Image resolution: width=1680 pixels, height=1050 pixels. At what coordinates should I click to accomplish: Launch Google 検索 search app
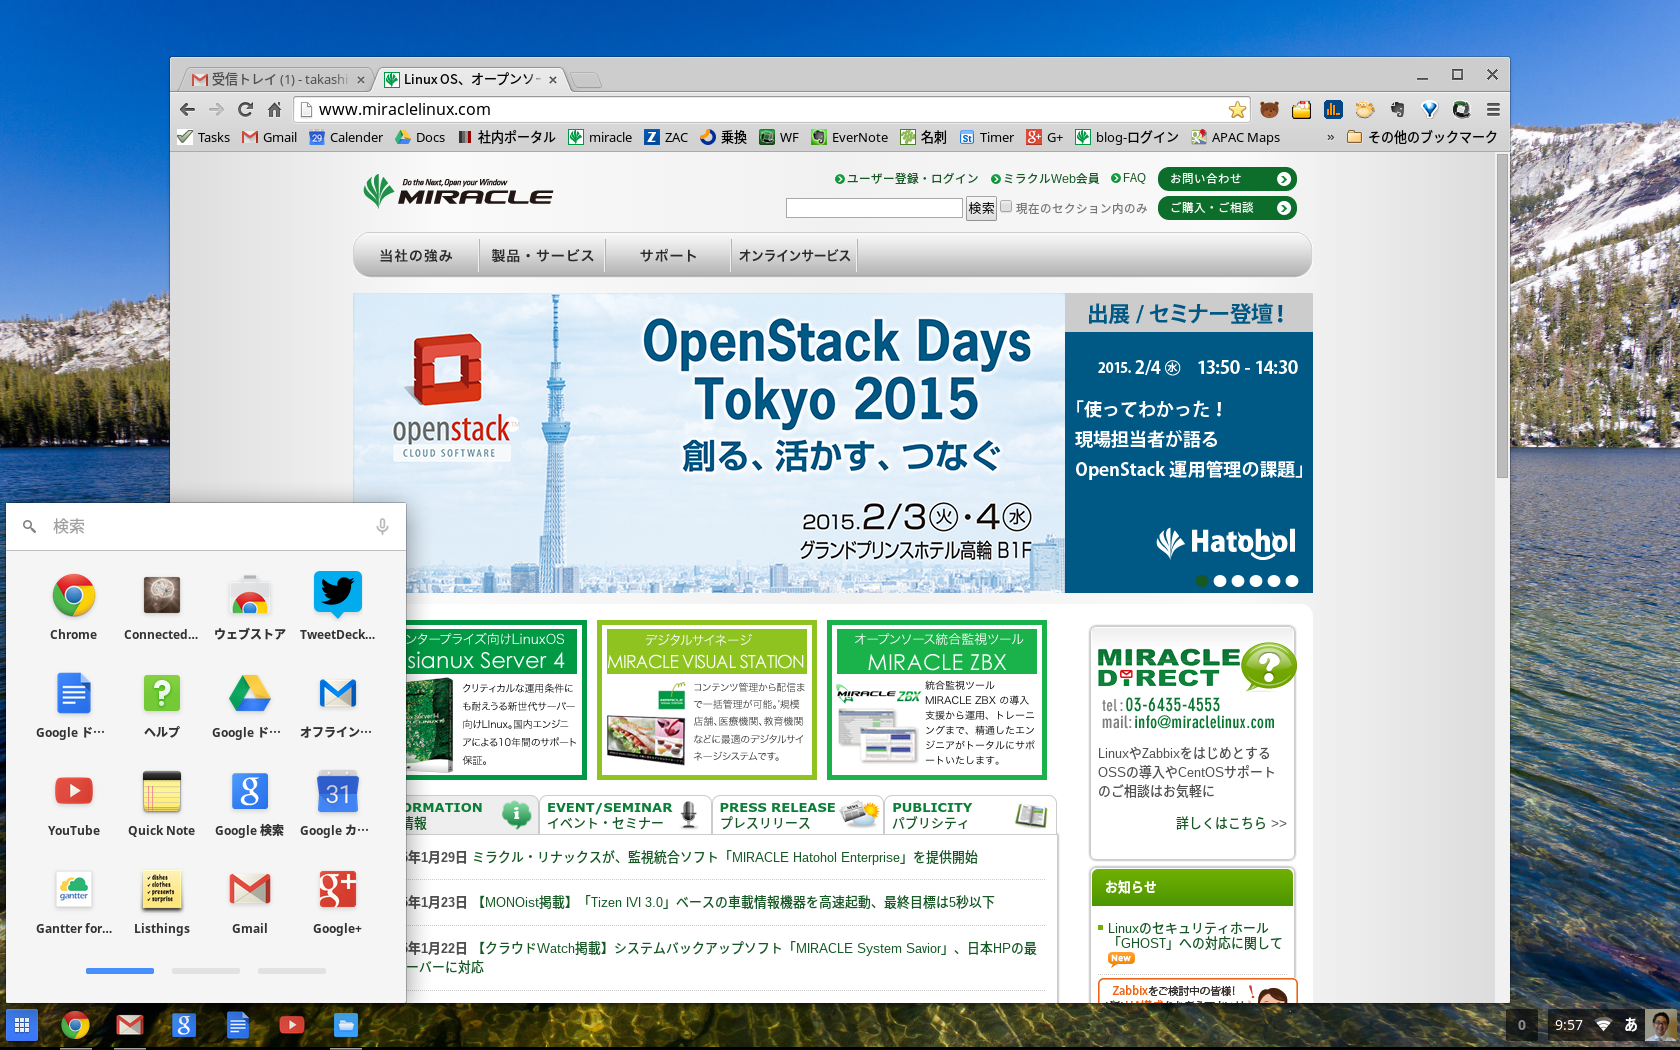tap(250, 802)
